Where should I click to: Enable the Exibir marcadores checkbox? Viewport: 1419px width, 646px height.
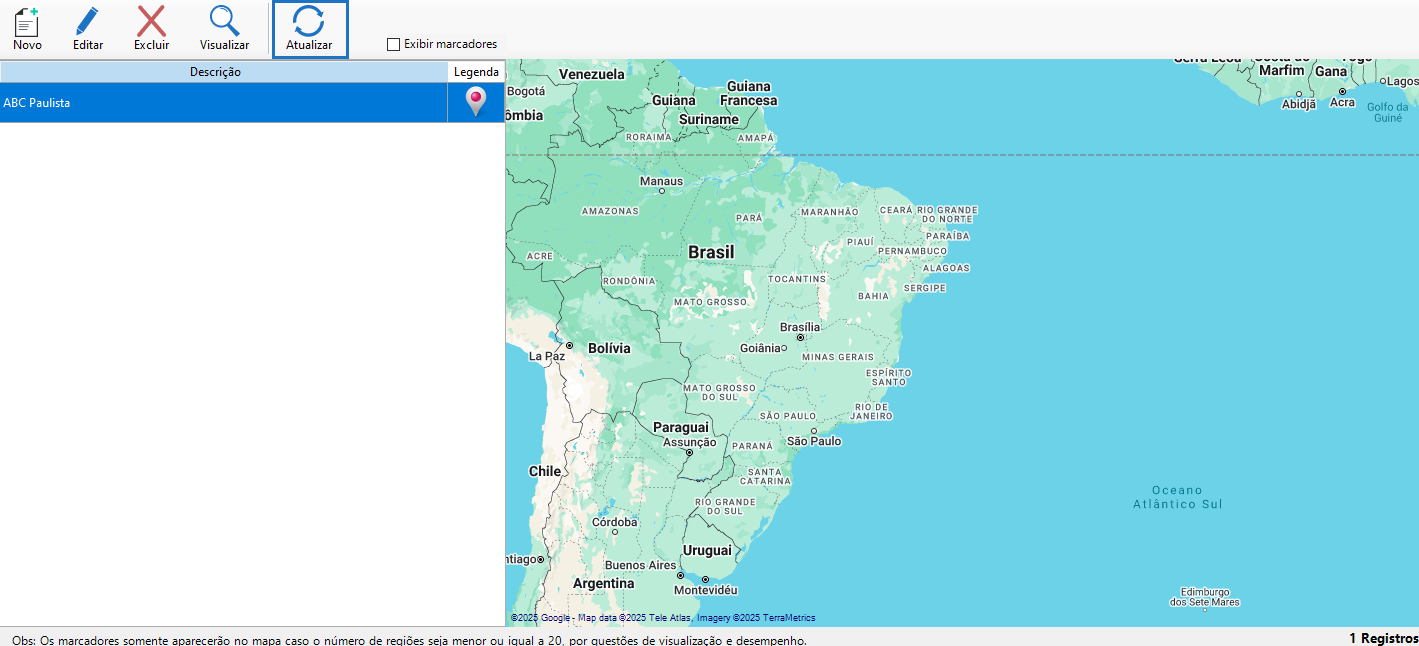391,44
